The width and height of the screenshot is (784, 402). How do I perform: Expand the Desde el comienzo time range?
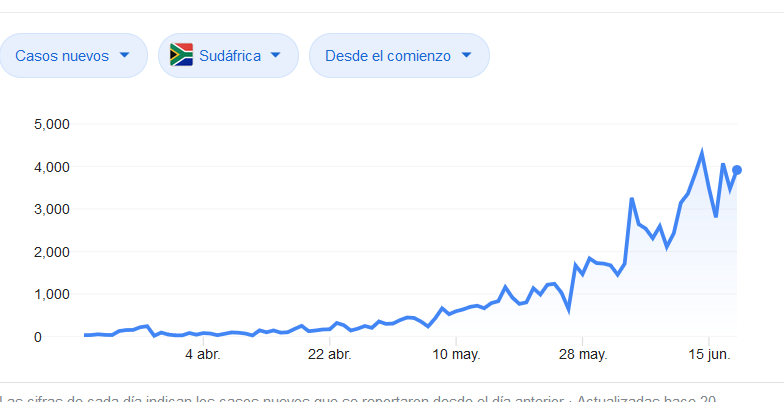(x=399, y=55)
